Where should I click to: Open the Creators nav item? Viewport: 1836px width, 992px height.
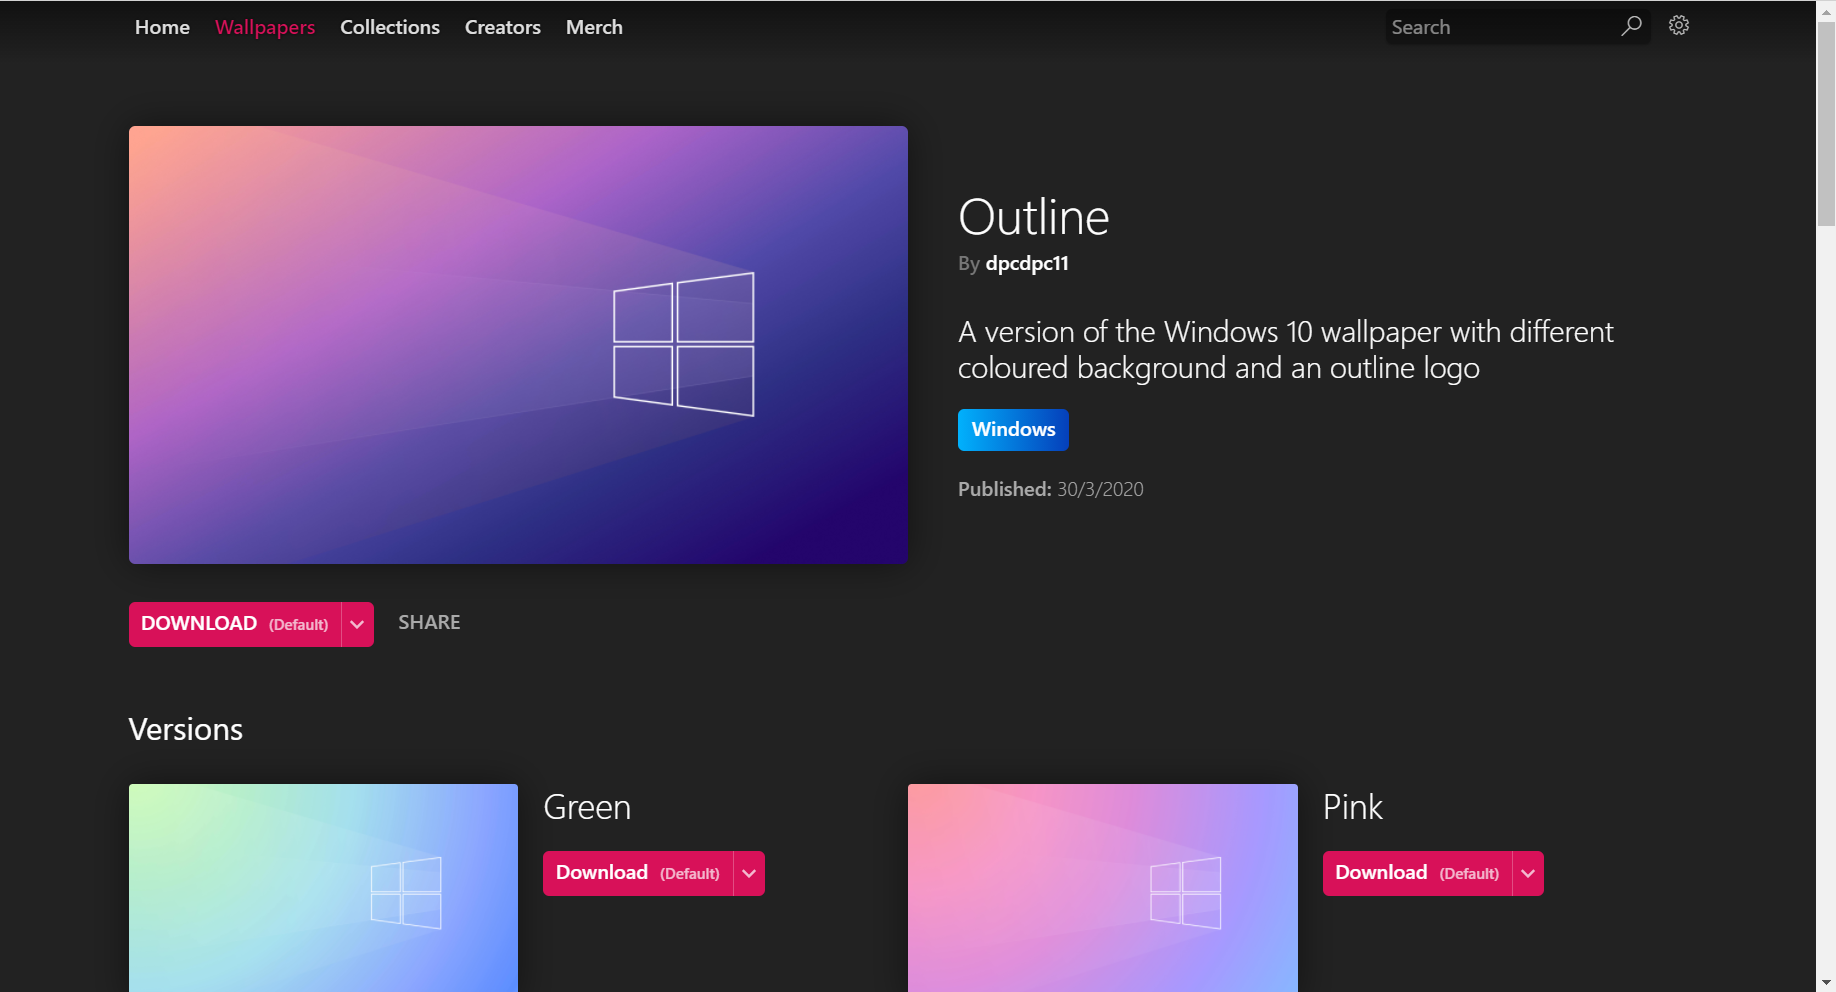pyautogui.click(x=503, y=27)
